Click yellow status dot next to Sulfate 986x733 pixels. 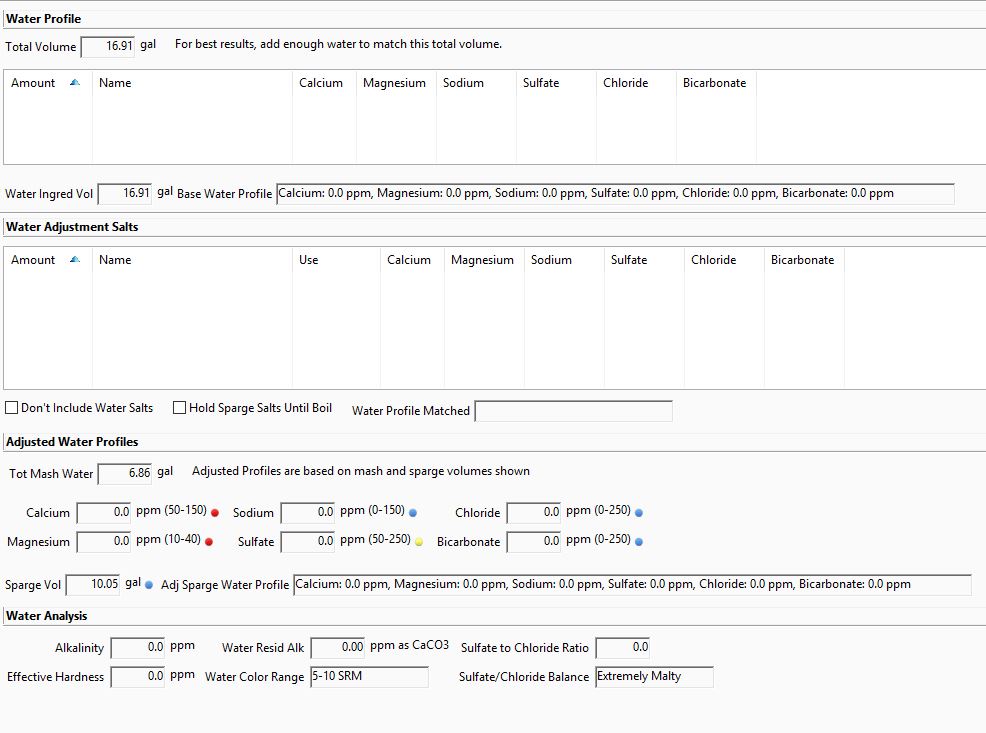(x=419, y=542)
